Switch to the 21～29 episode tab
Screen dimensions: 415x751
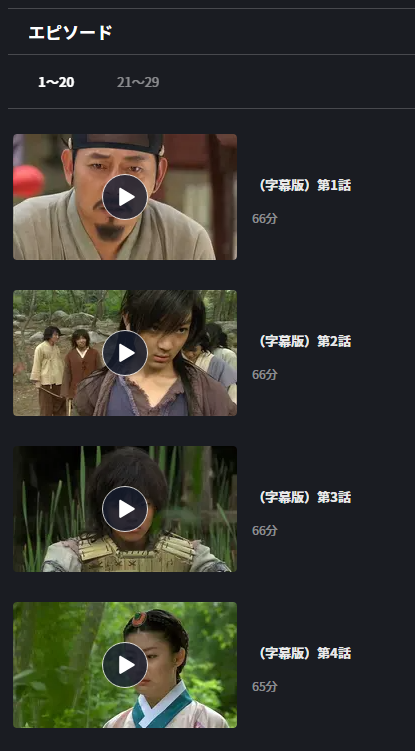tap(138, 82)
